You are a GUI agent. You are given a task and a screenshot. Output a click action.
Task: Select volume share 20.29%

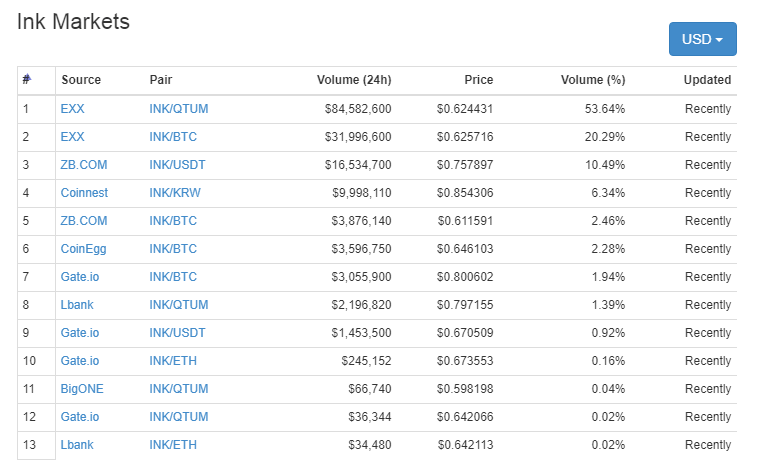tap(605, 137)
